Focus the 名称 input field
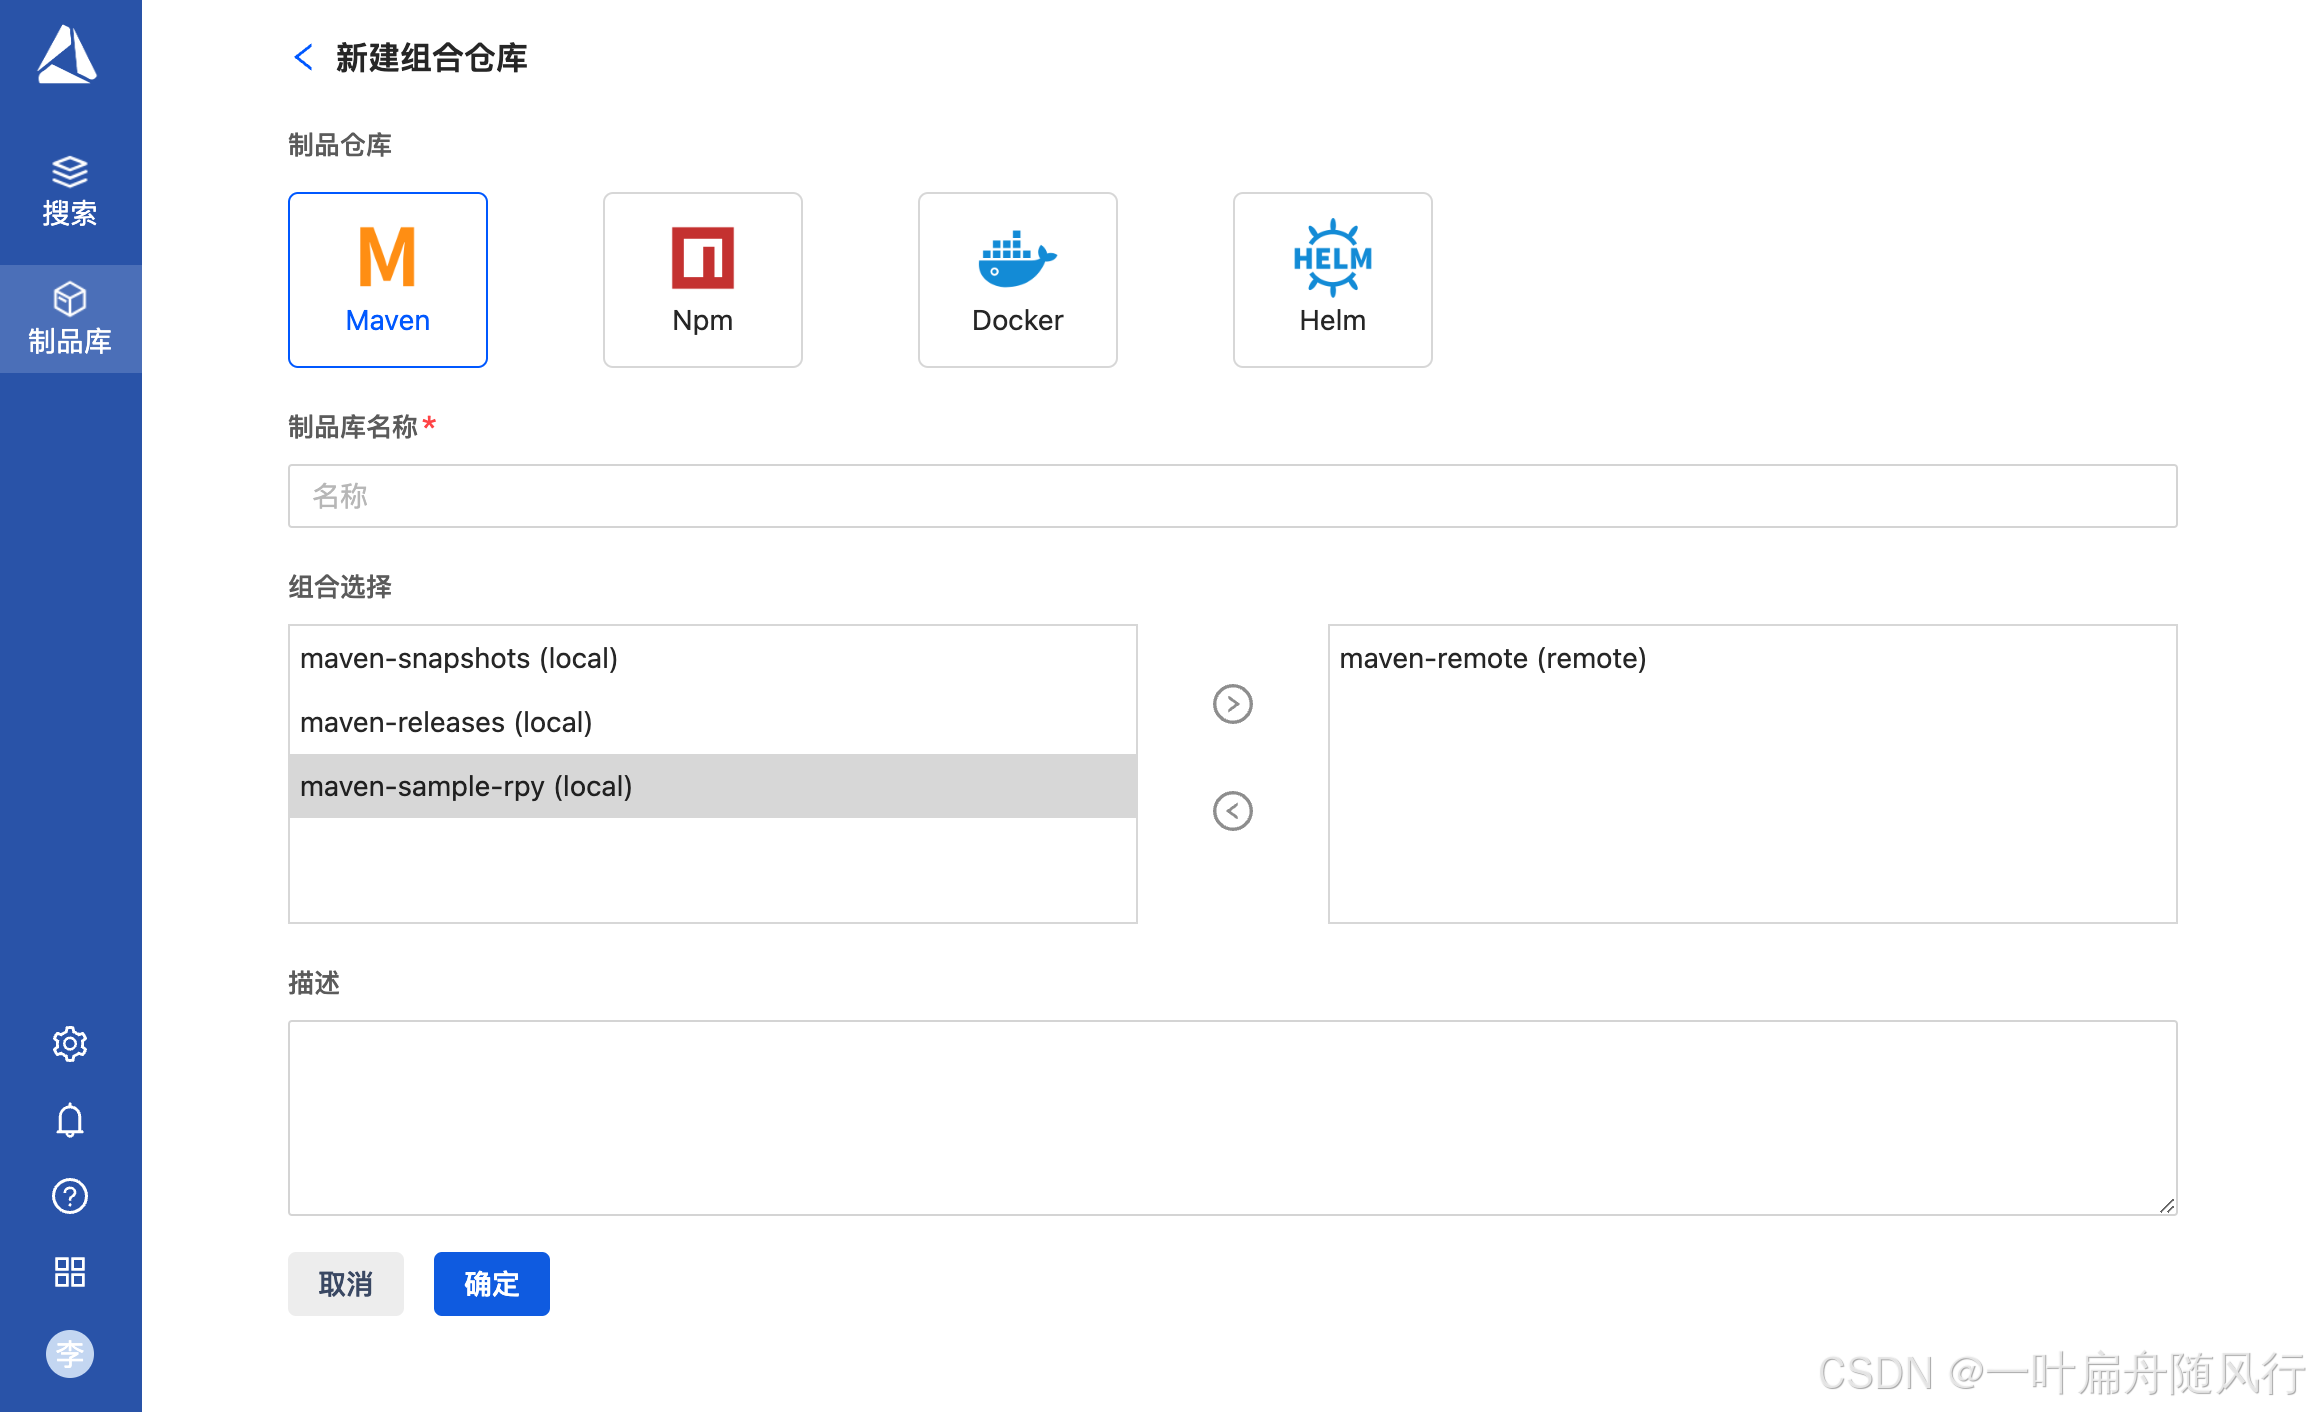 1232,496
